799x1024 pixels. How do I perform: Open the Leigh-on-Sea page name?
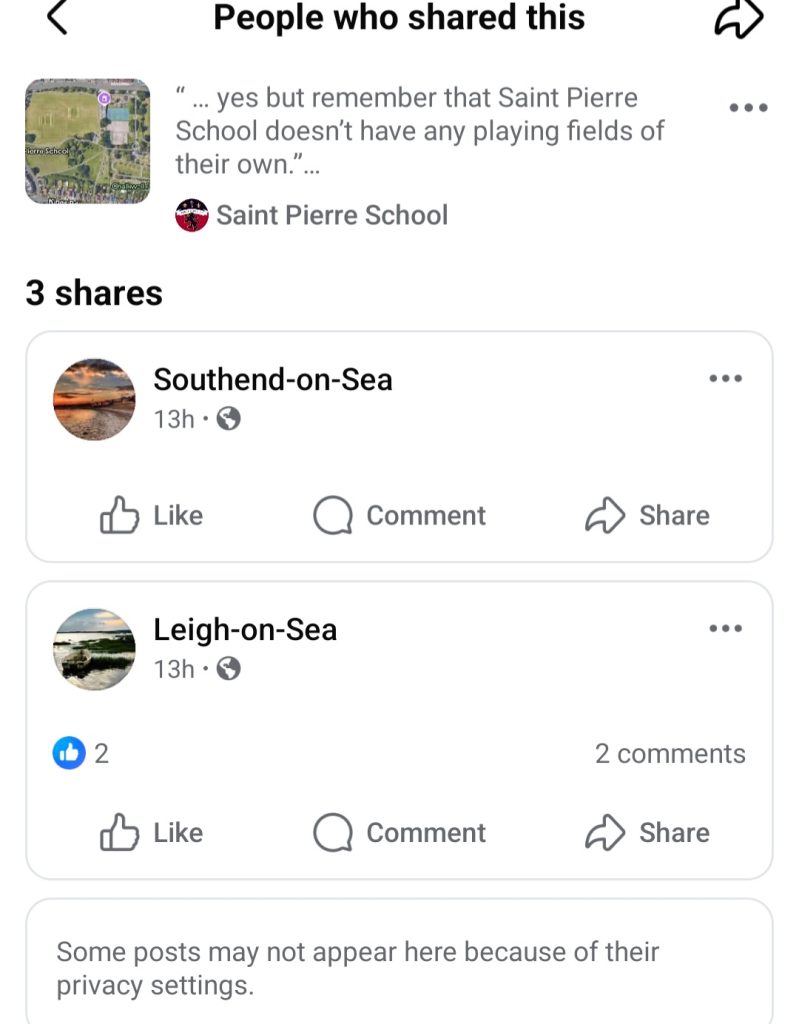pos(245,630)
